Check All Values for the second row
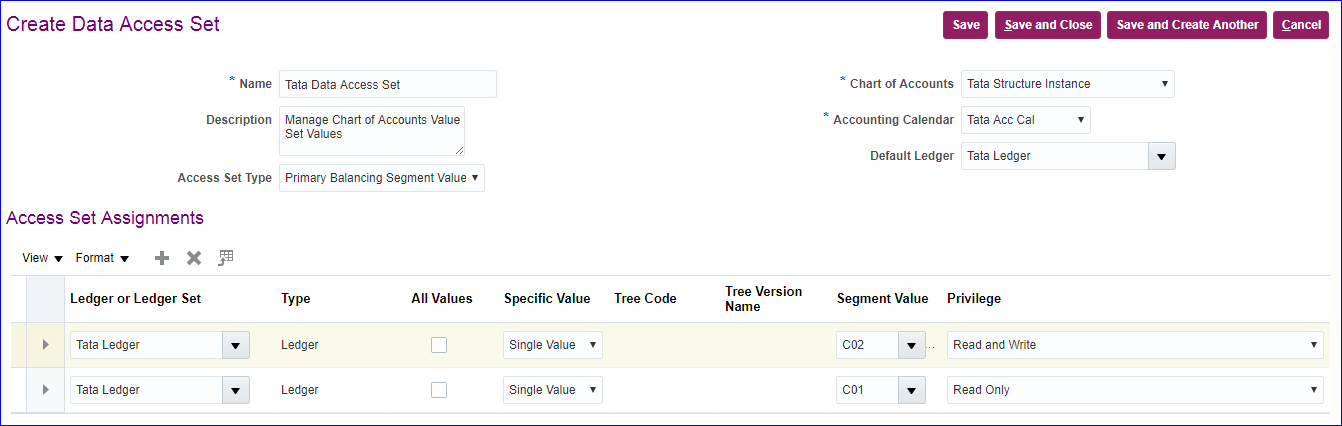The height and width of the screenshot is (426, 1342). (x=439, y=390)
